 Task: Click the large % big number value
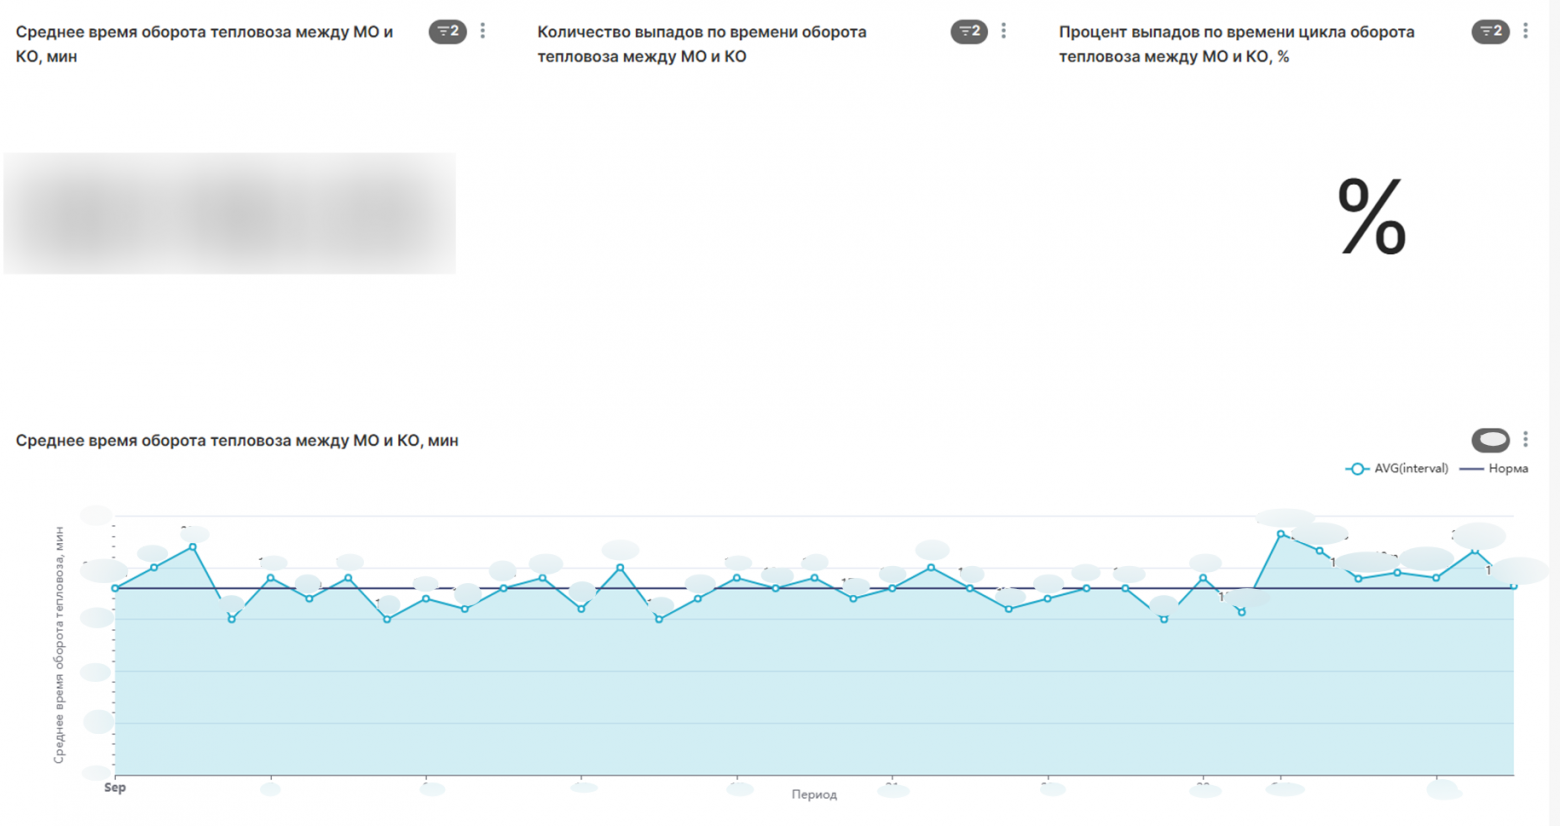pos(1371,217)
